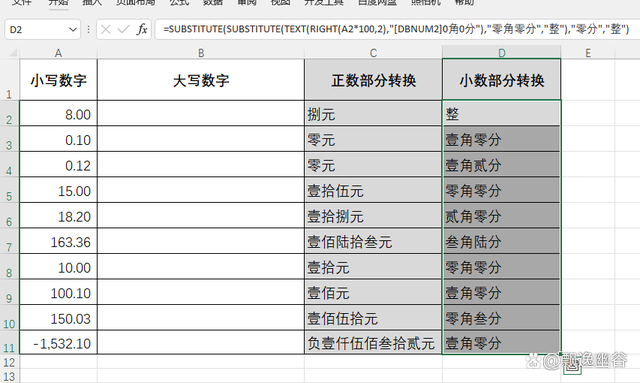The height and width of the screenshot is (383, 640).
Task: Click the 壹角零分 cell in row 3
Action: tap(502, 139)
